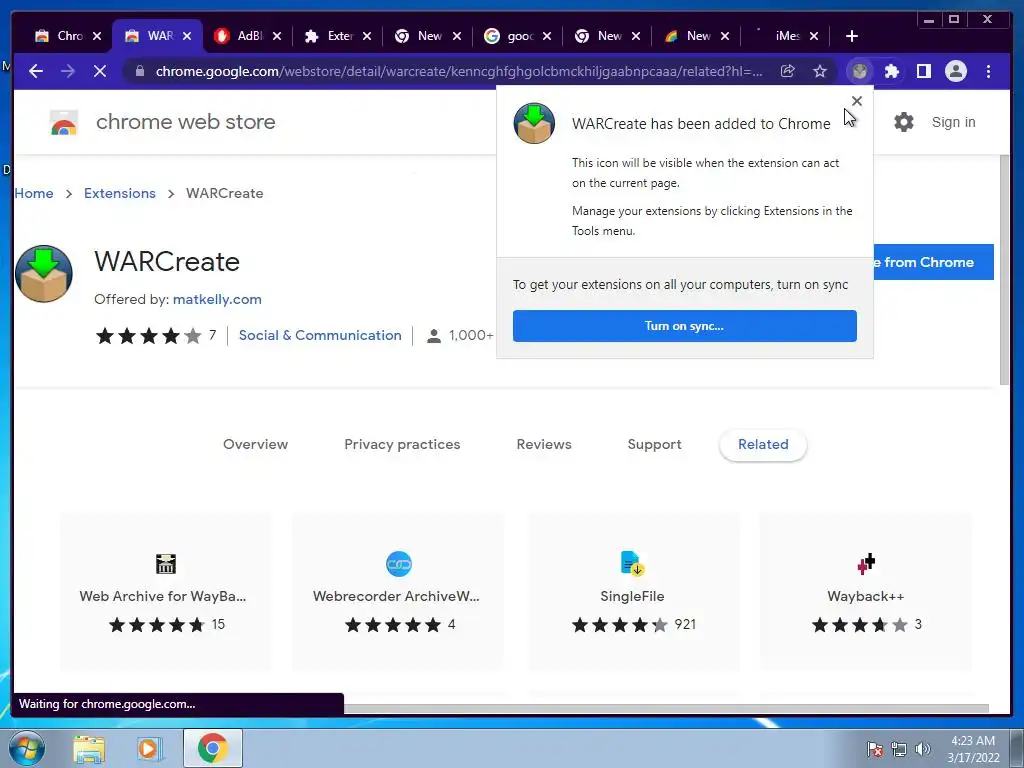The image size is (1024, 768).
Task: Open Chrome Web Store settings gear
Action: pyautogui.click(x=904, y=122)
